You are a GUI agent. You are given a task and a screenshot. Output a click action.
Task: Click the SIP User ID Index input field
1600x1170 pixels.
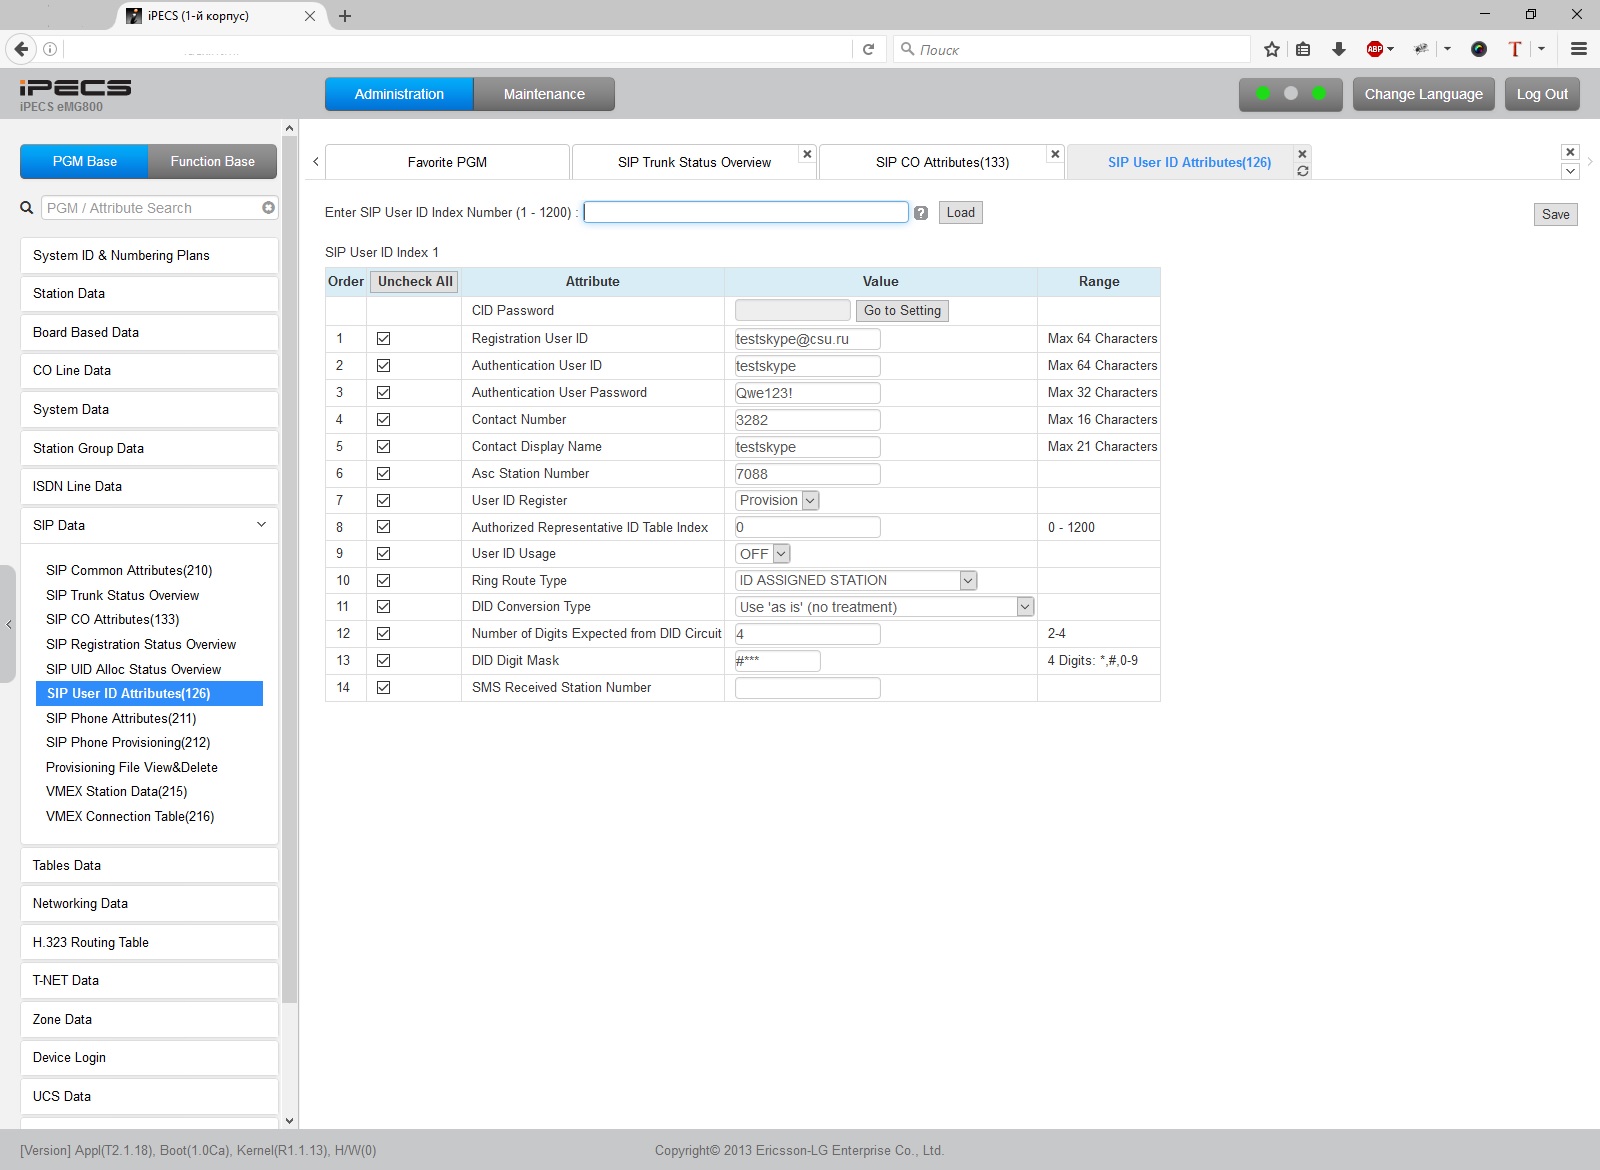(x=746, y=212)
